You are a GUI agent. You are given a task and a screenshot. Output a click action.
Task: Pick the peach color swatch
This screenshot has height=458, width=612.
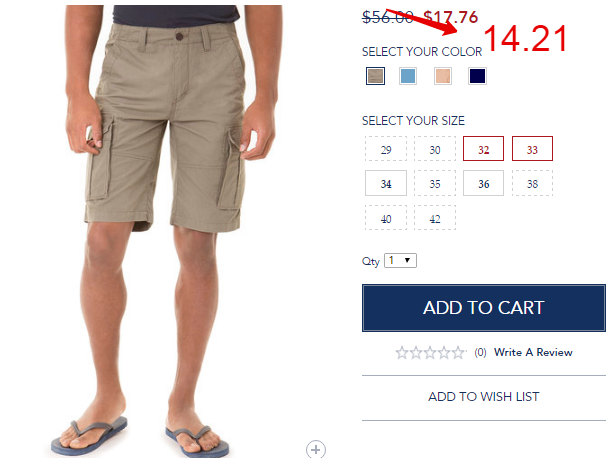[x=443, y=76]
